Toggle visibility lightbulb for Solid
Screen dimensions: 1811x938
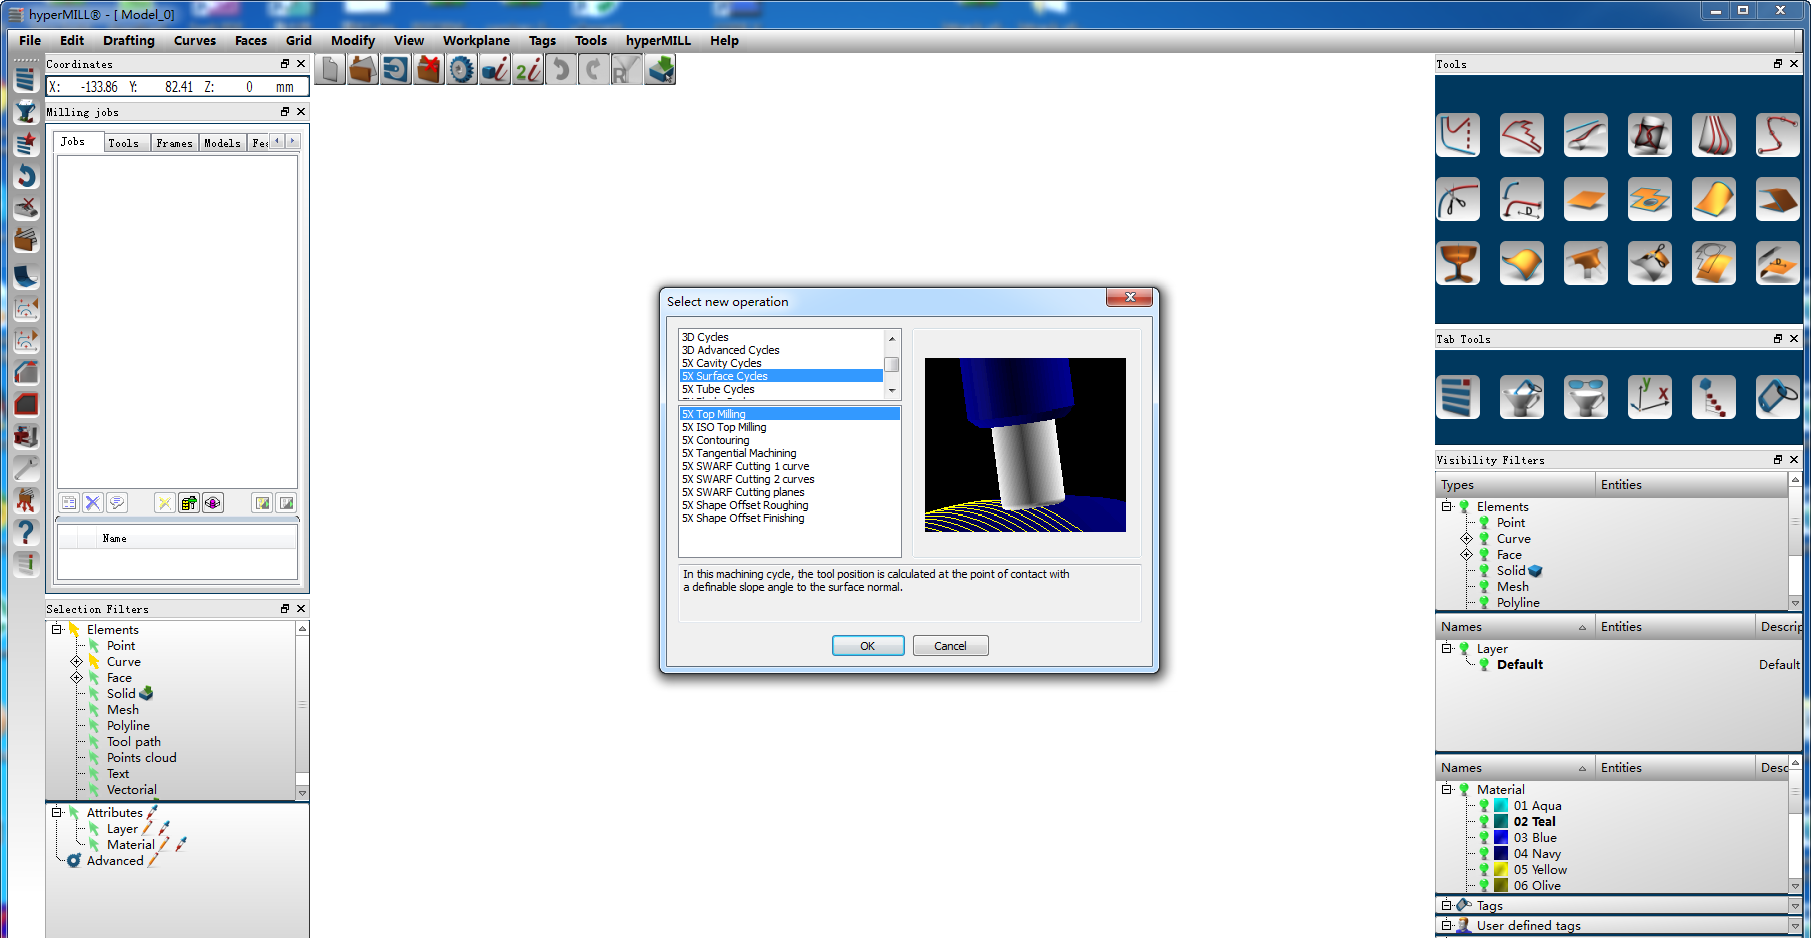(x=1484, y=571)
